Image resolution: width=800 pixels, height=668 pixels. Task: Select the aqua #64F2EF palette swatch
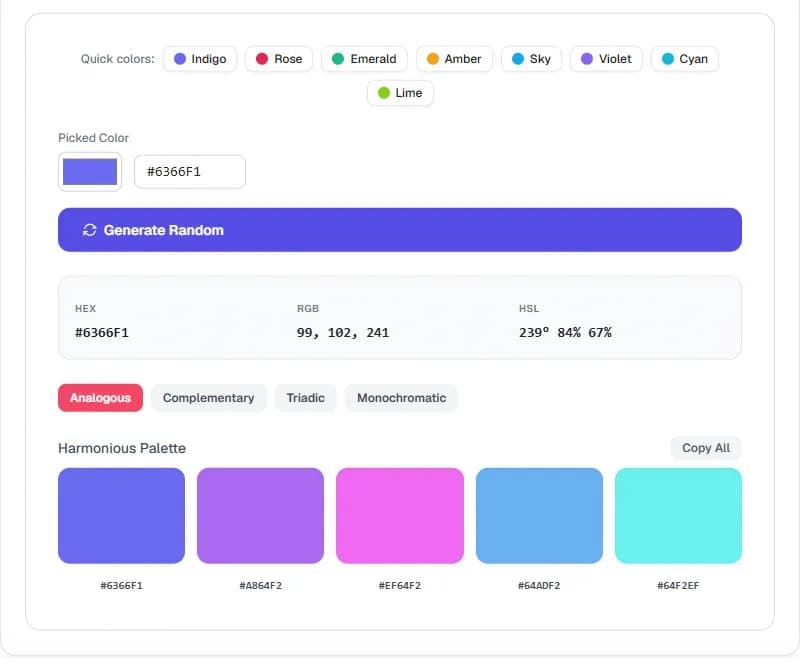tap(678, 516)
